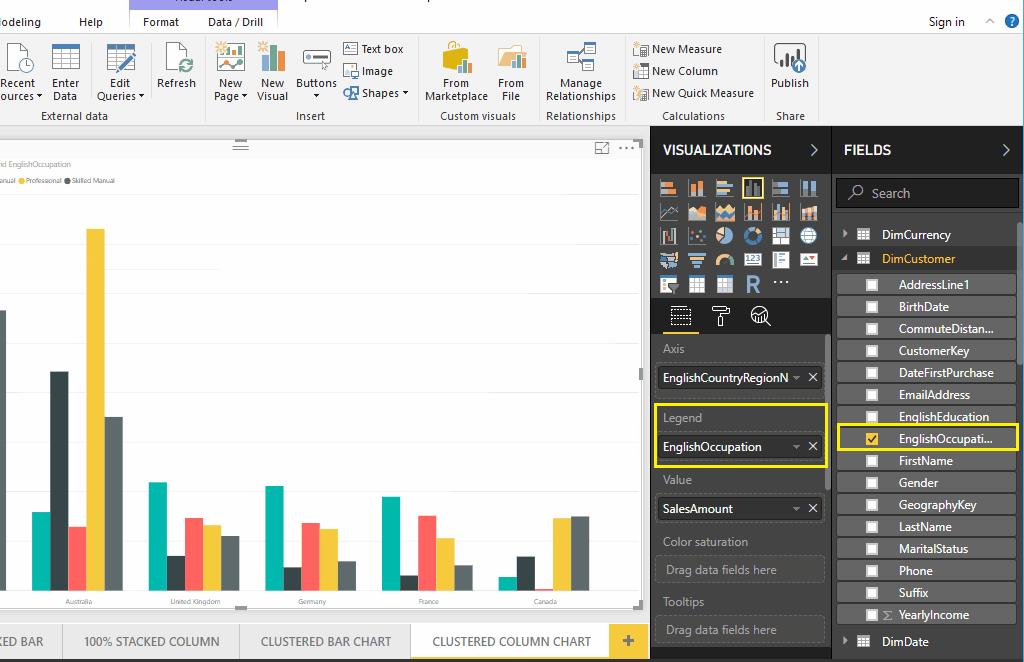Image resolution: width=1024 pixels, height=662 pixels.
Task: Select the funnel chart visualization
Action: click(696, 260)
